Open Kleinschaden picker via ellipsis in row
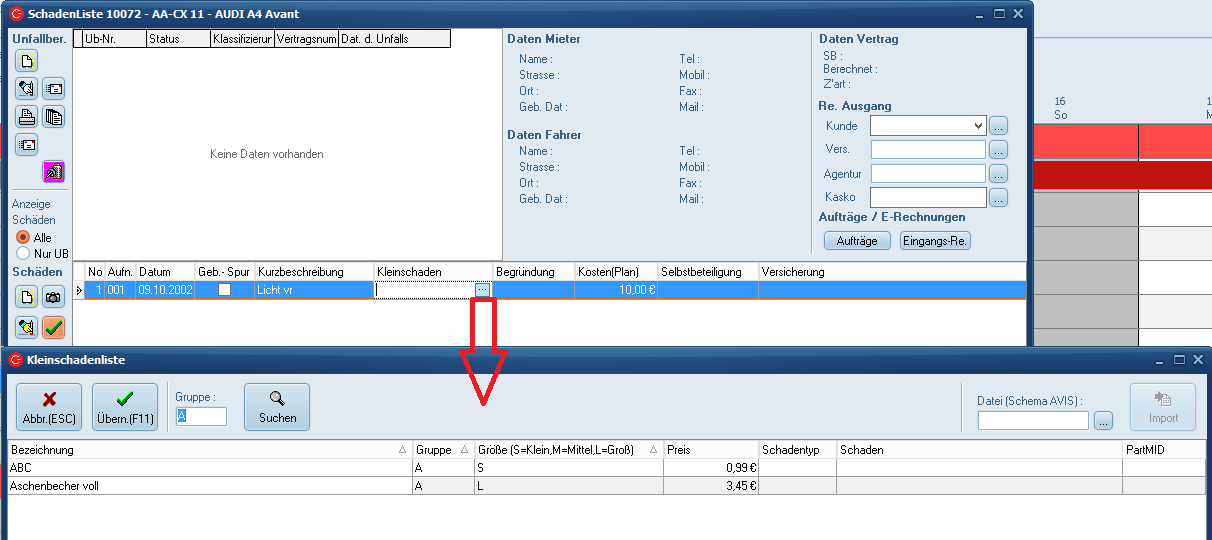Image resolution: width=1212 pixels, height=540 pixels. pyautogui.click(x=483, y=290)
